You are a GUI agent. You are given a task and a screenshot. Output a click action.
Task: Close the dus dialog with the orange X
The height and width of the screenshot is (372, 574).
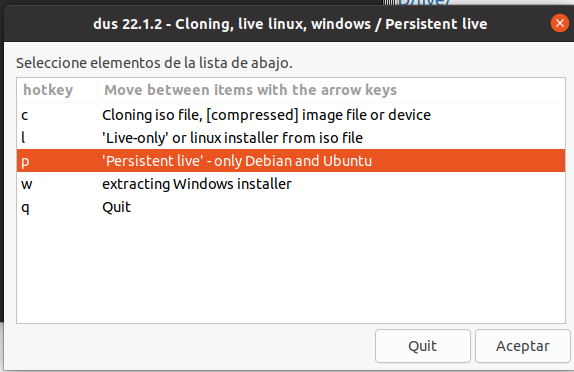[x=559, y=23]
